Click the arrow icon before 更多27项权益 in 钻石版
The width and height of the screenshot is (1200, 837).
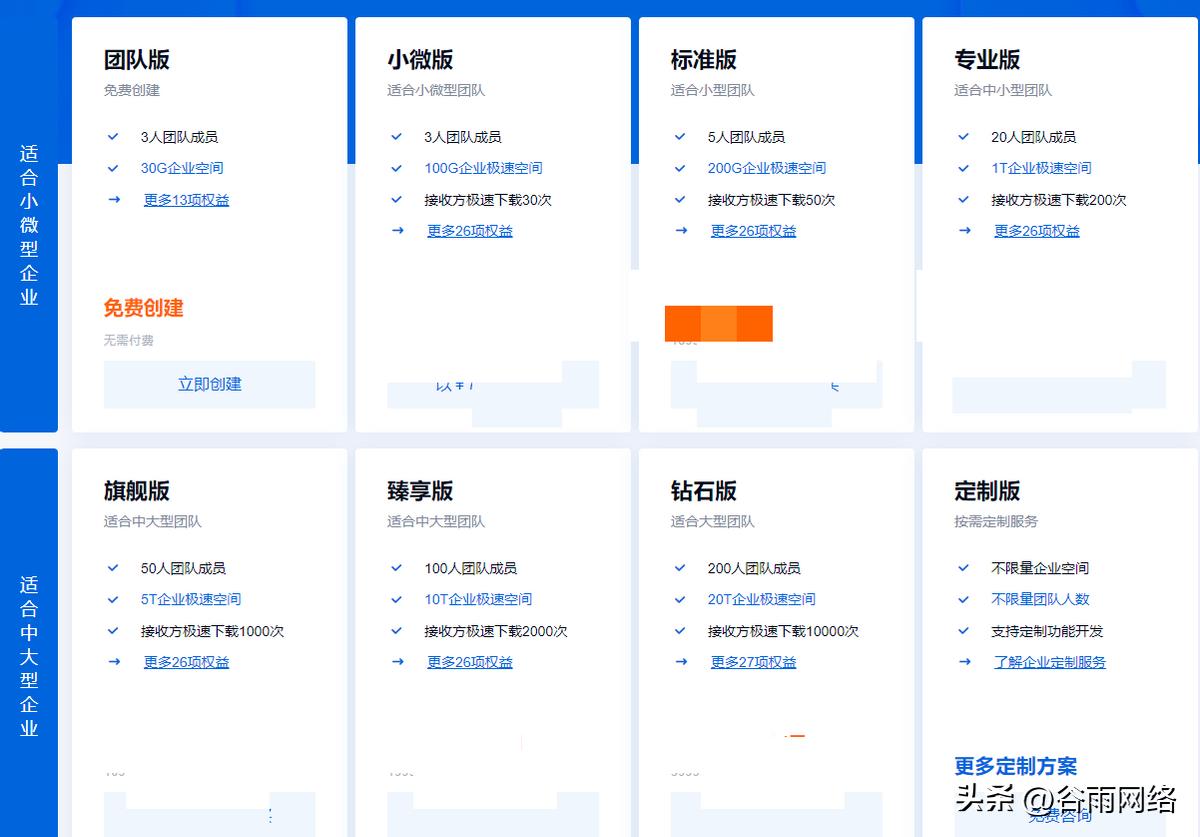click(x=680, y=661)
